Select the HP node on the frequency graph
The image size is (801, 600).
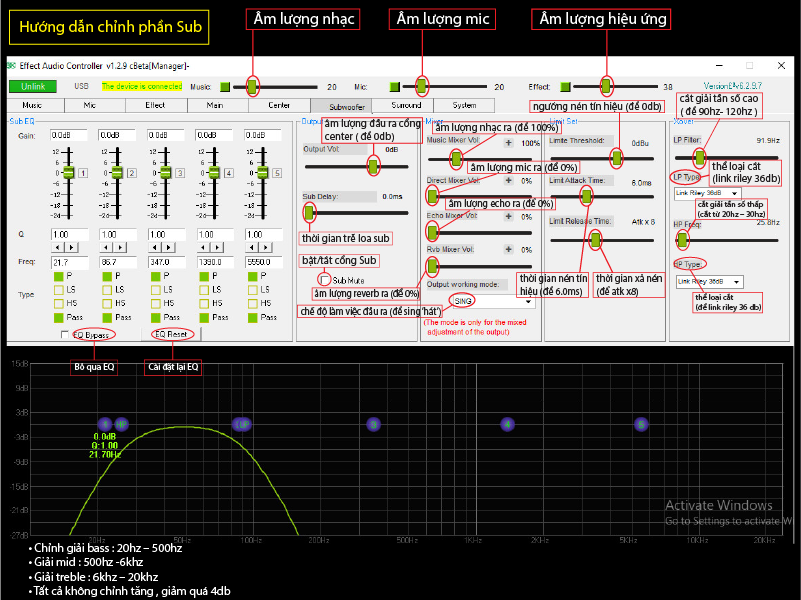pos(121,424)
